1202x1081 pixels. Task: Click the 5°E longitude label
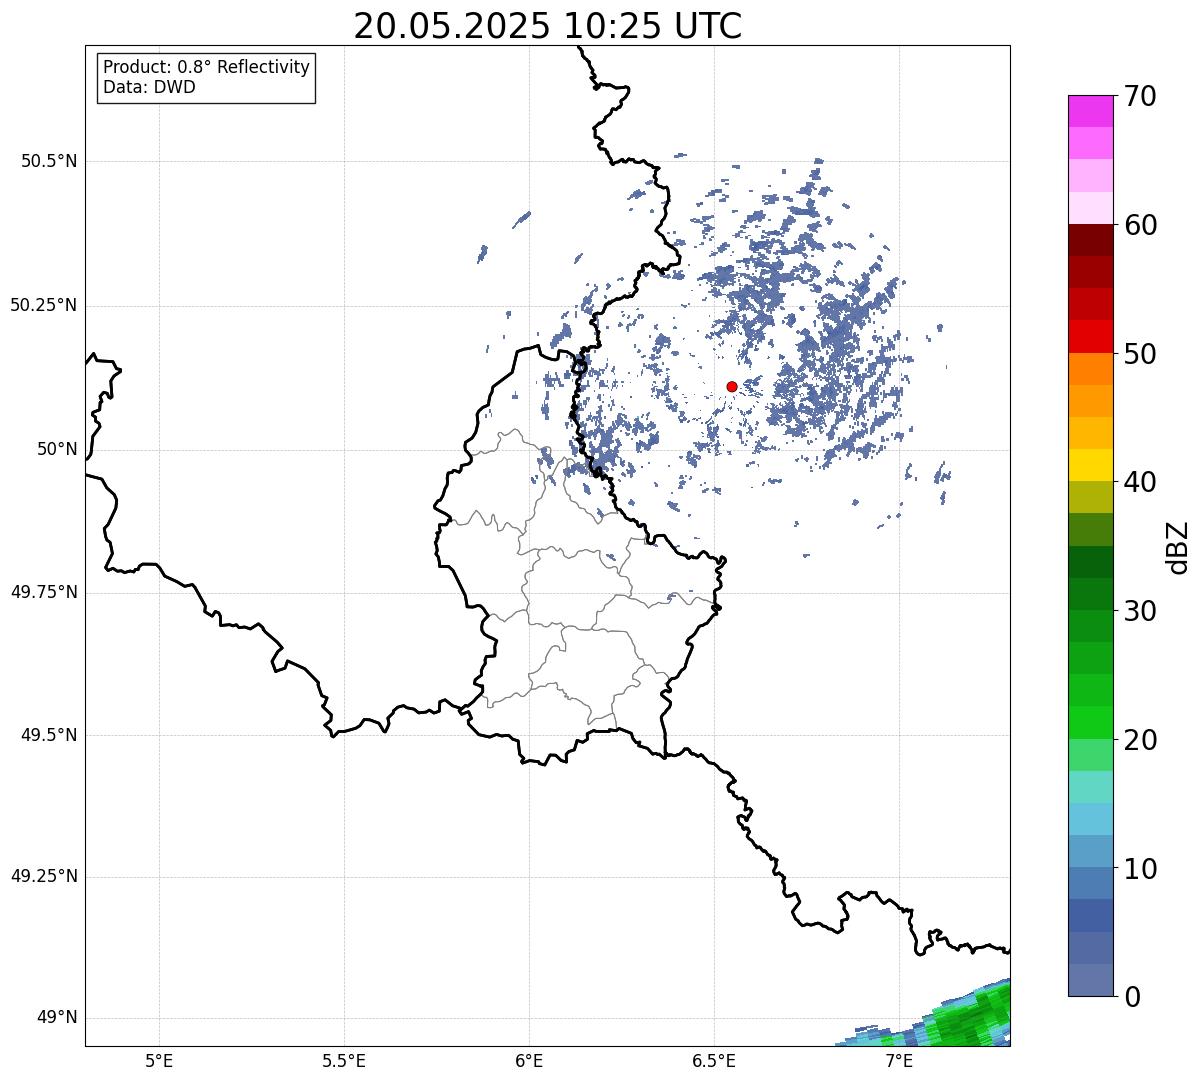point(159,1061)
